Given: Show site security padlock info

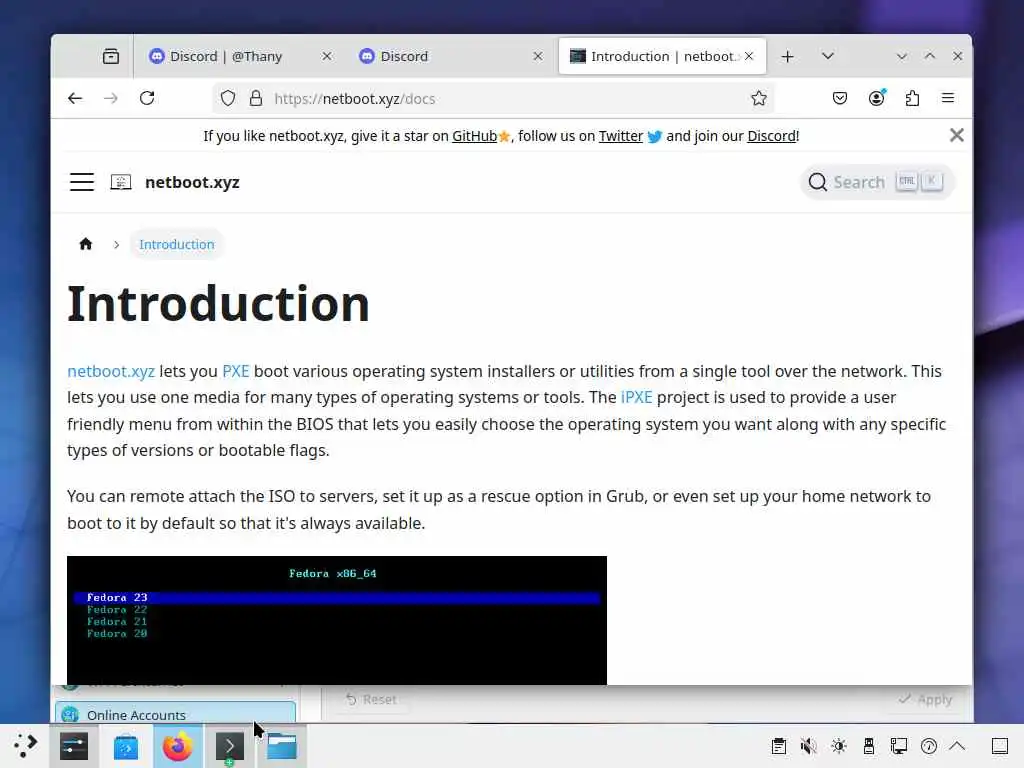Looking at the screenshot, I should (x=255, y=99).
